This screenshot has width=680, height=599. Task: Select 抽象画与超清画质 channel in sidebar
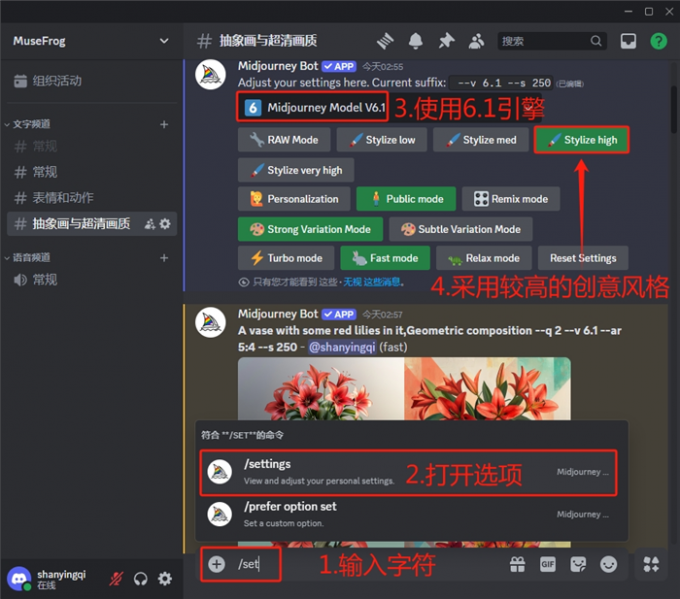coord(92,224)
